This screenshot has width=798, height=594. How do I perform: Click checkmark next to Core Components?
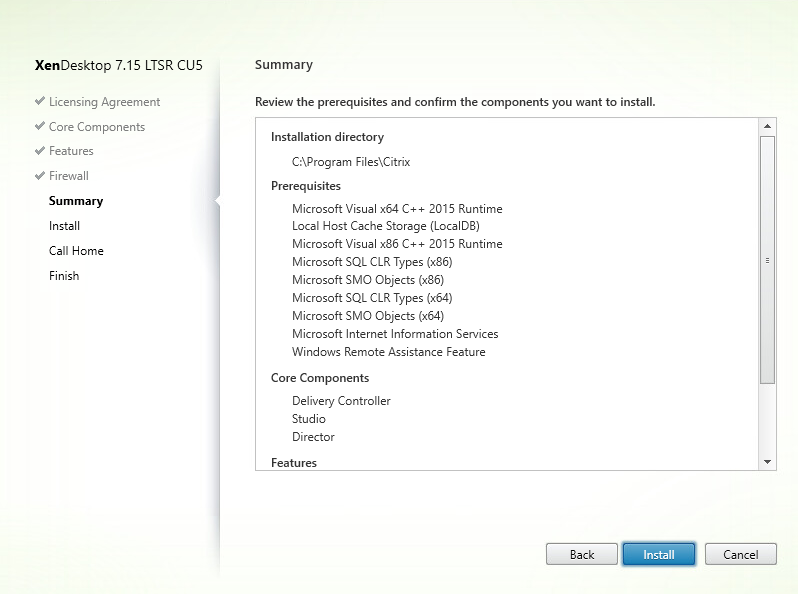tap(40, 126)
